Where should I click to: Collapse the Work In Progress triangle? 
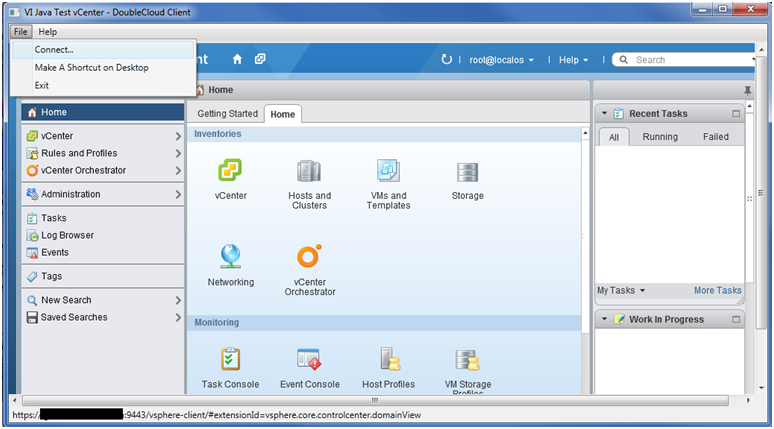point(604,319)
